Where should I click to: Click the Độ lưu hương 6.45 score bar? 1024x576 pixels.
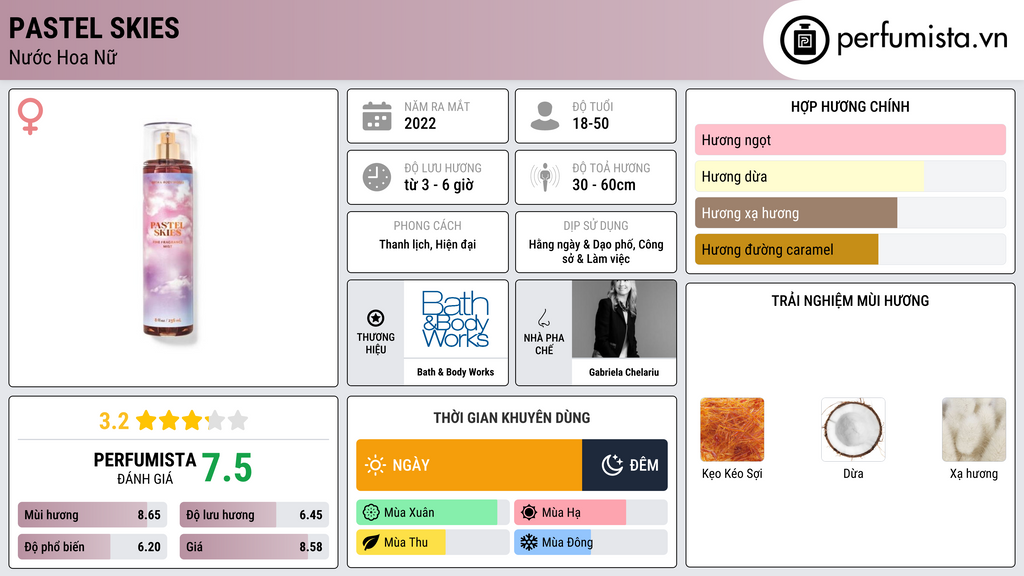[254, 515]
